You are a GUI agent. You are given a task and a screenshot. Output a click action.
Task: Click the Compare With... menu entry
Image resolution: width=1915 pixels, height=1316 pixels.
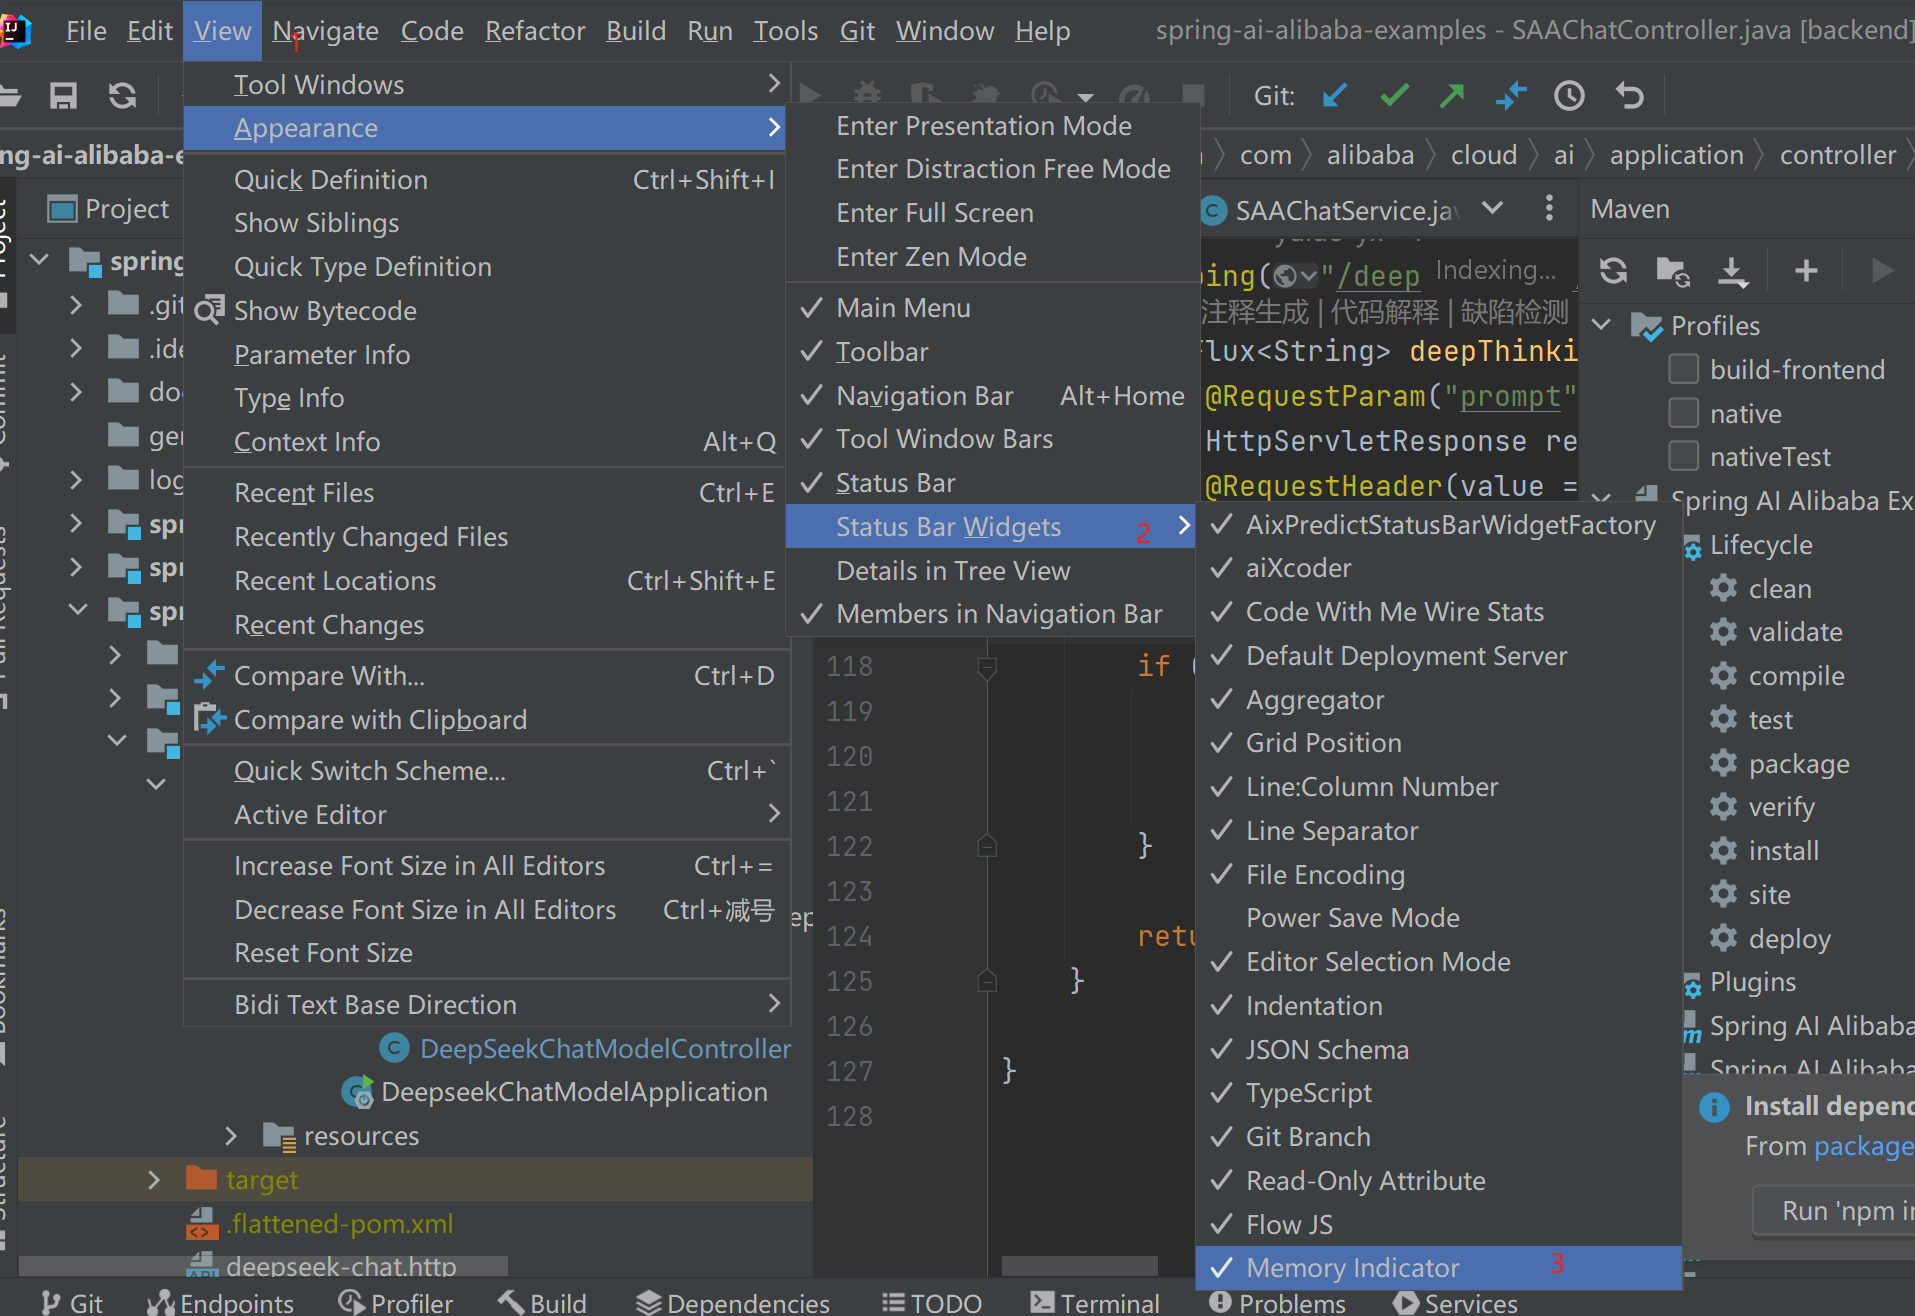(x=487, y=676)
